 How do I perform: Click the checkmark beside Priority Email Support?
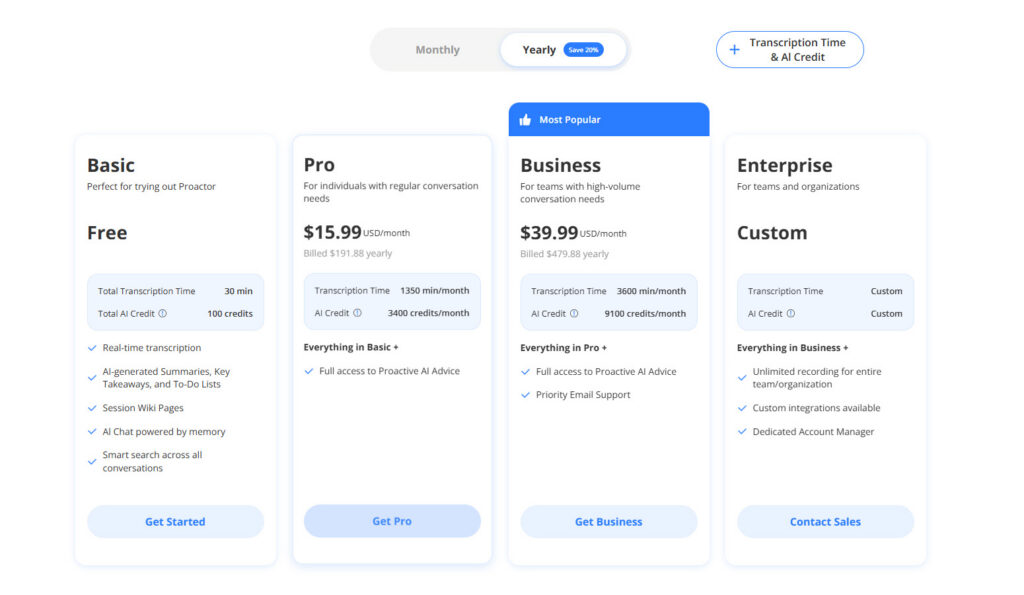pyautogui.click(x=526, y=394)
